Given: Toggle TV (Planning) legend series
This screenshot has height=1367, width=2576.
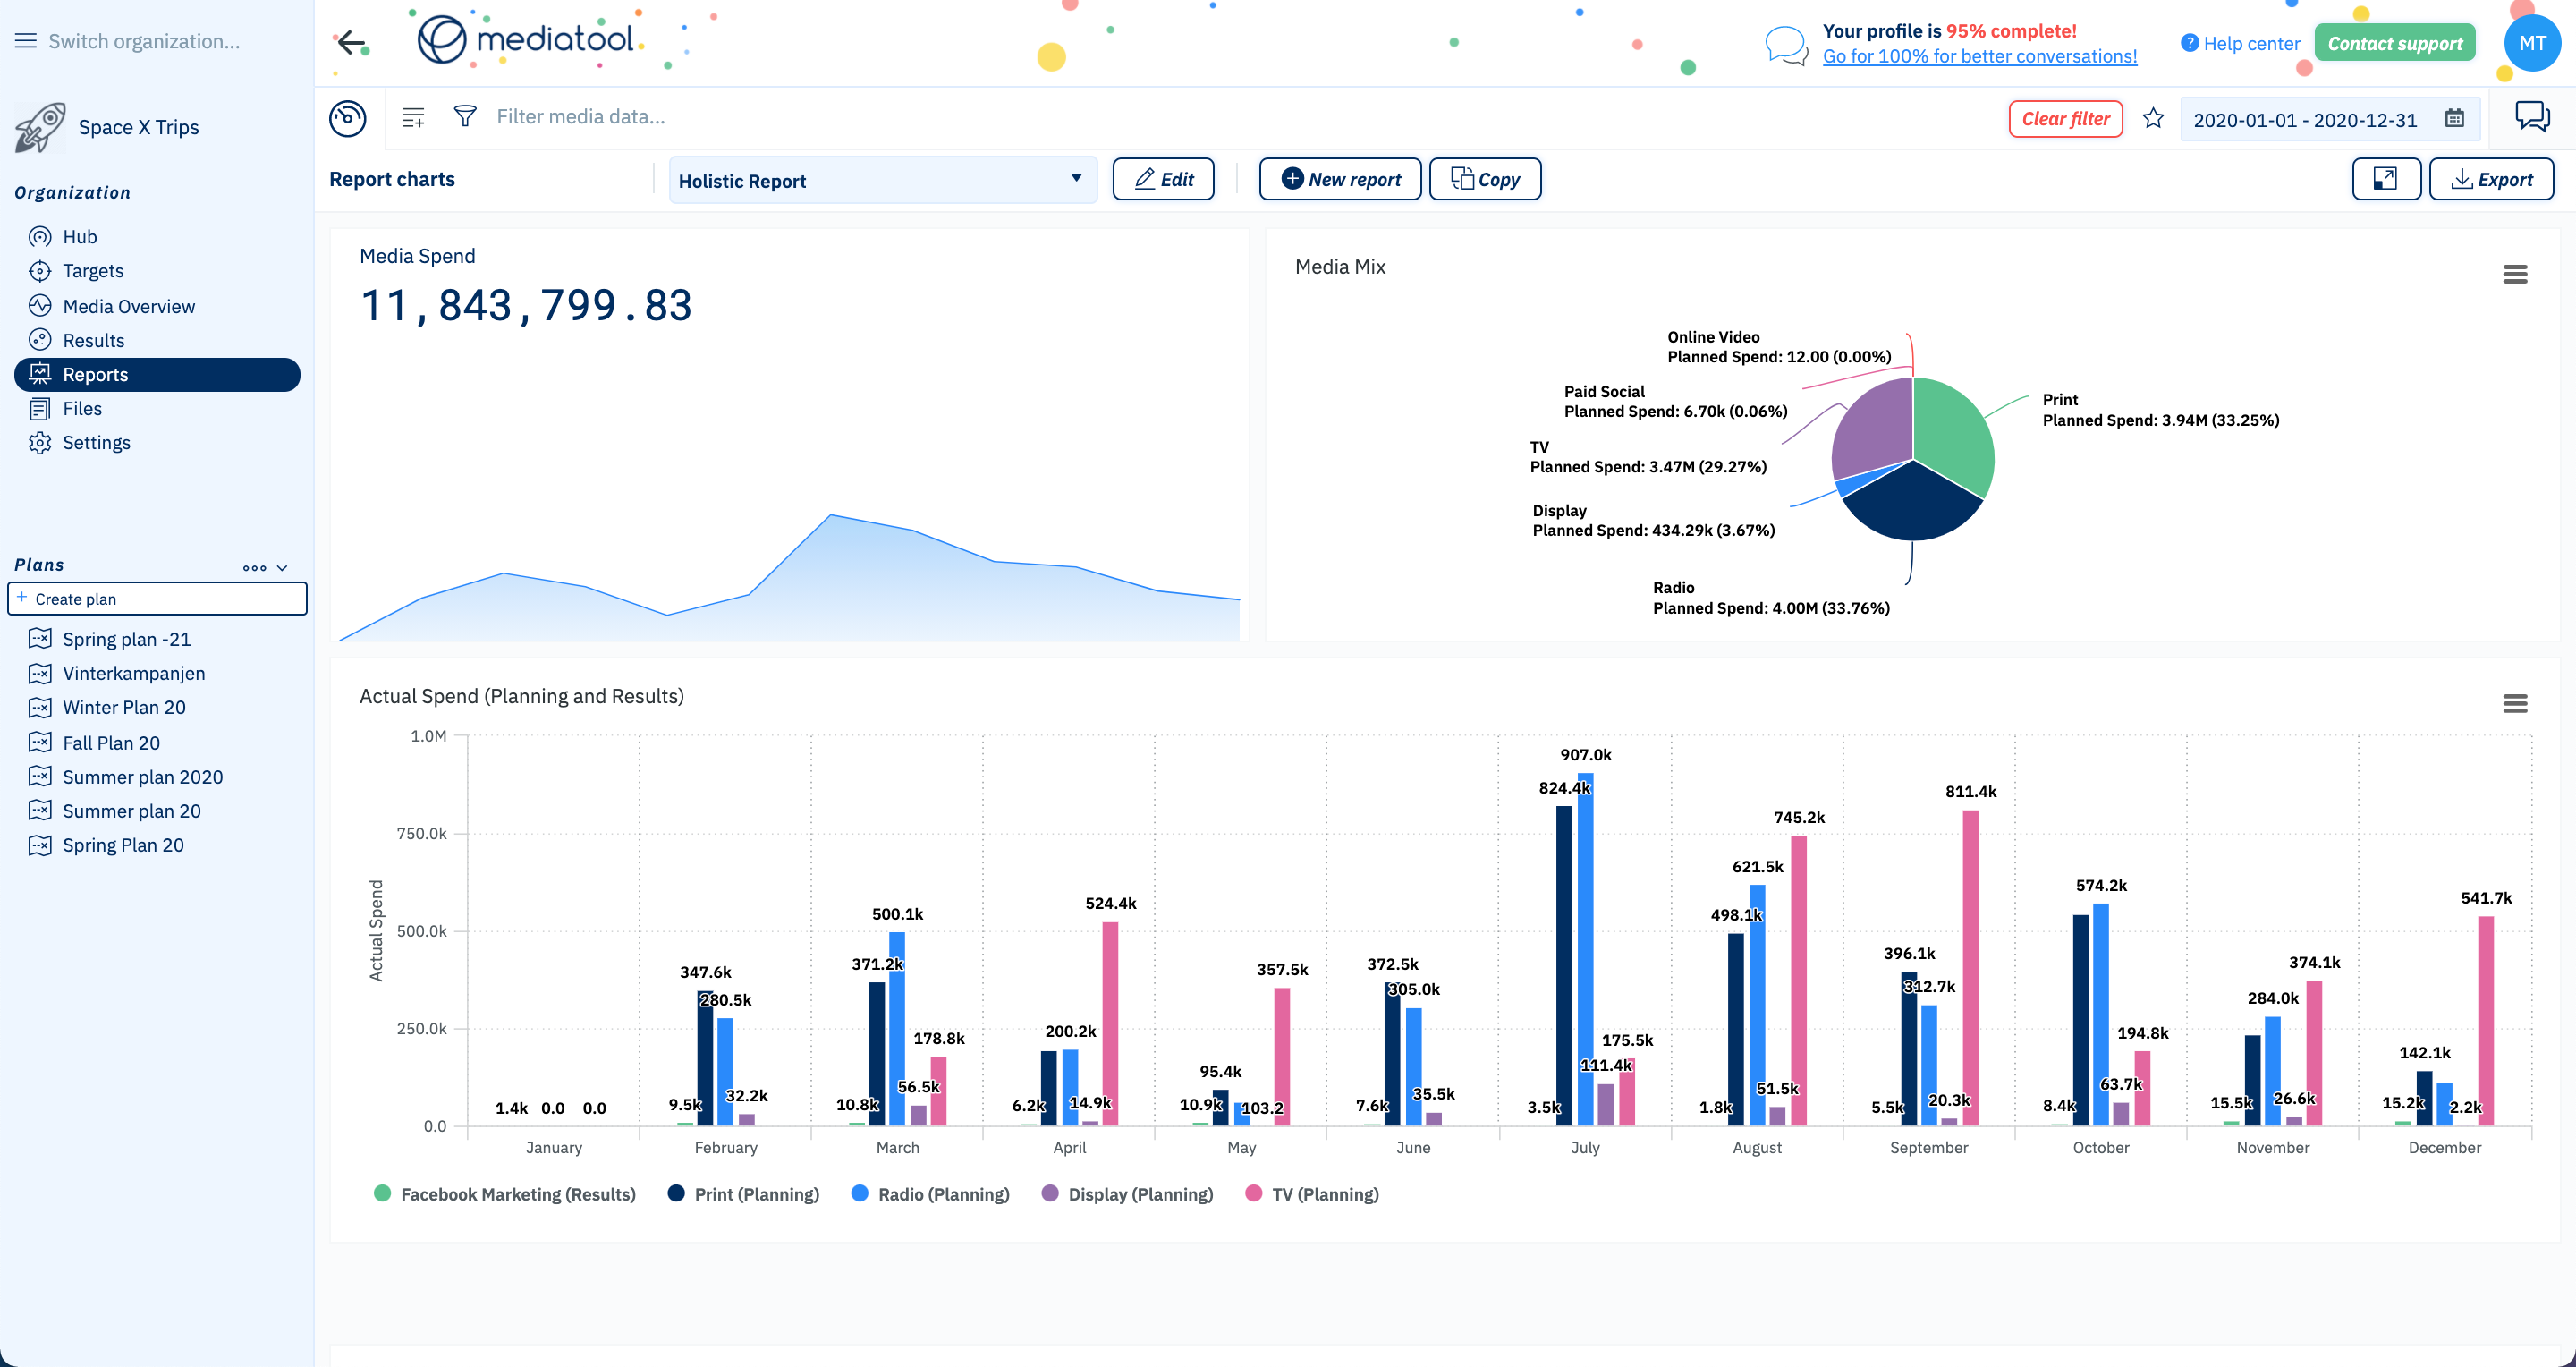Looking at the screenshot, I should pyautogui.click(x=1312, y=1194).
